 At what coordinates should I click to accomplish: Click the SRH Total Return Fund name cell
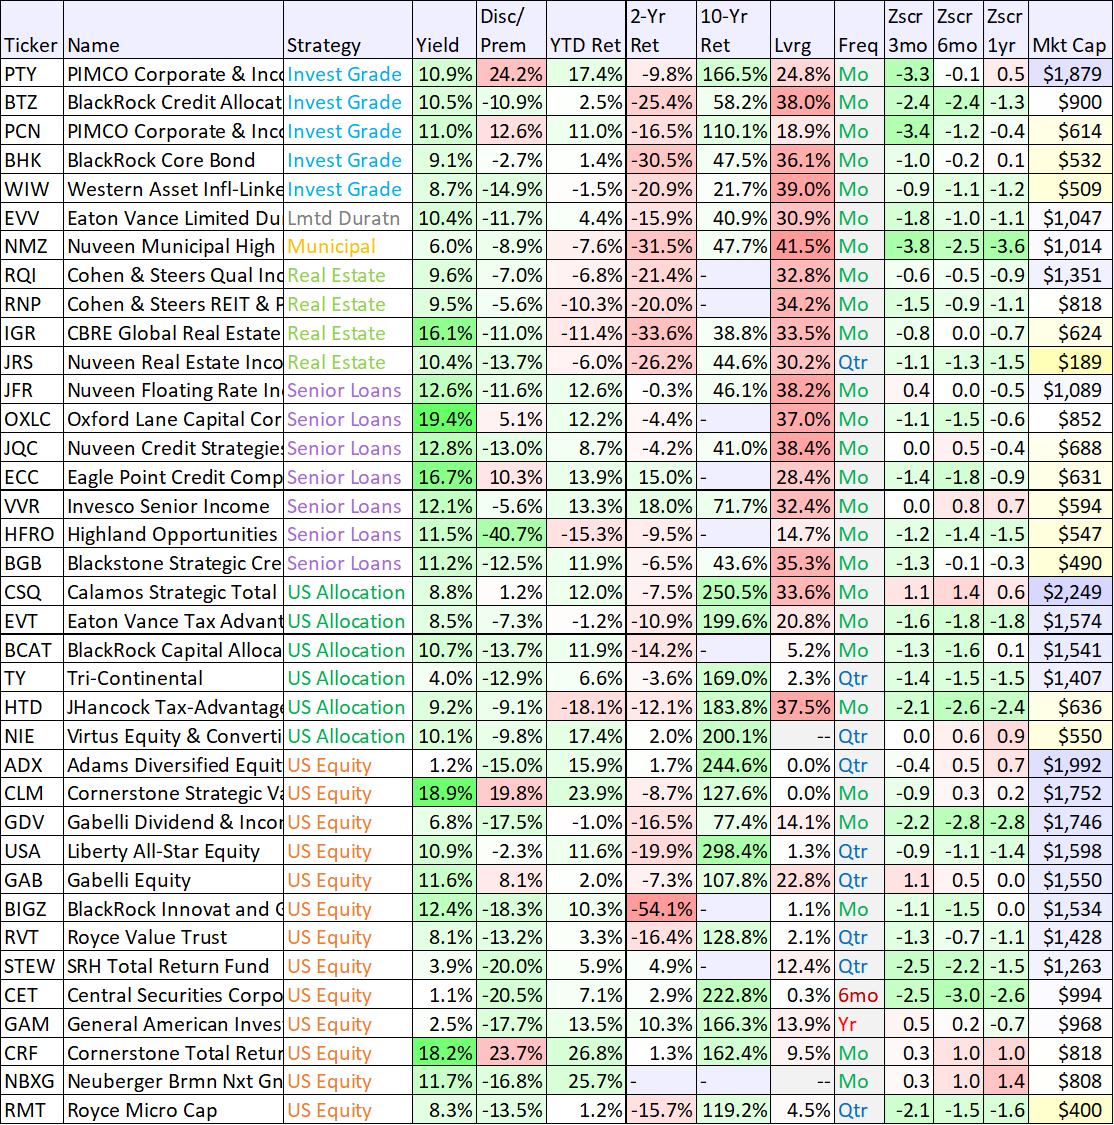(174, 966)
